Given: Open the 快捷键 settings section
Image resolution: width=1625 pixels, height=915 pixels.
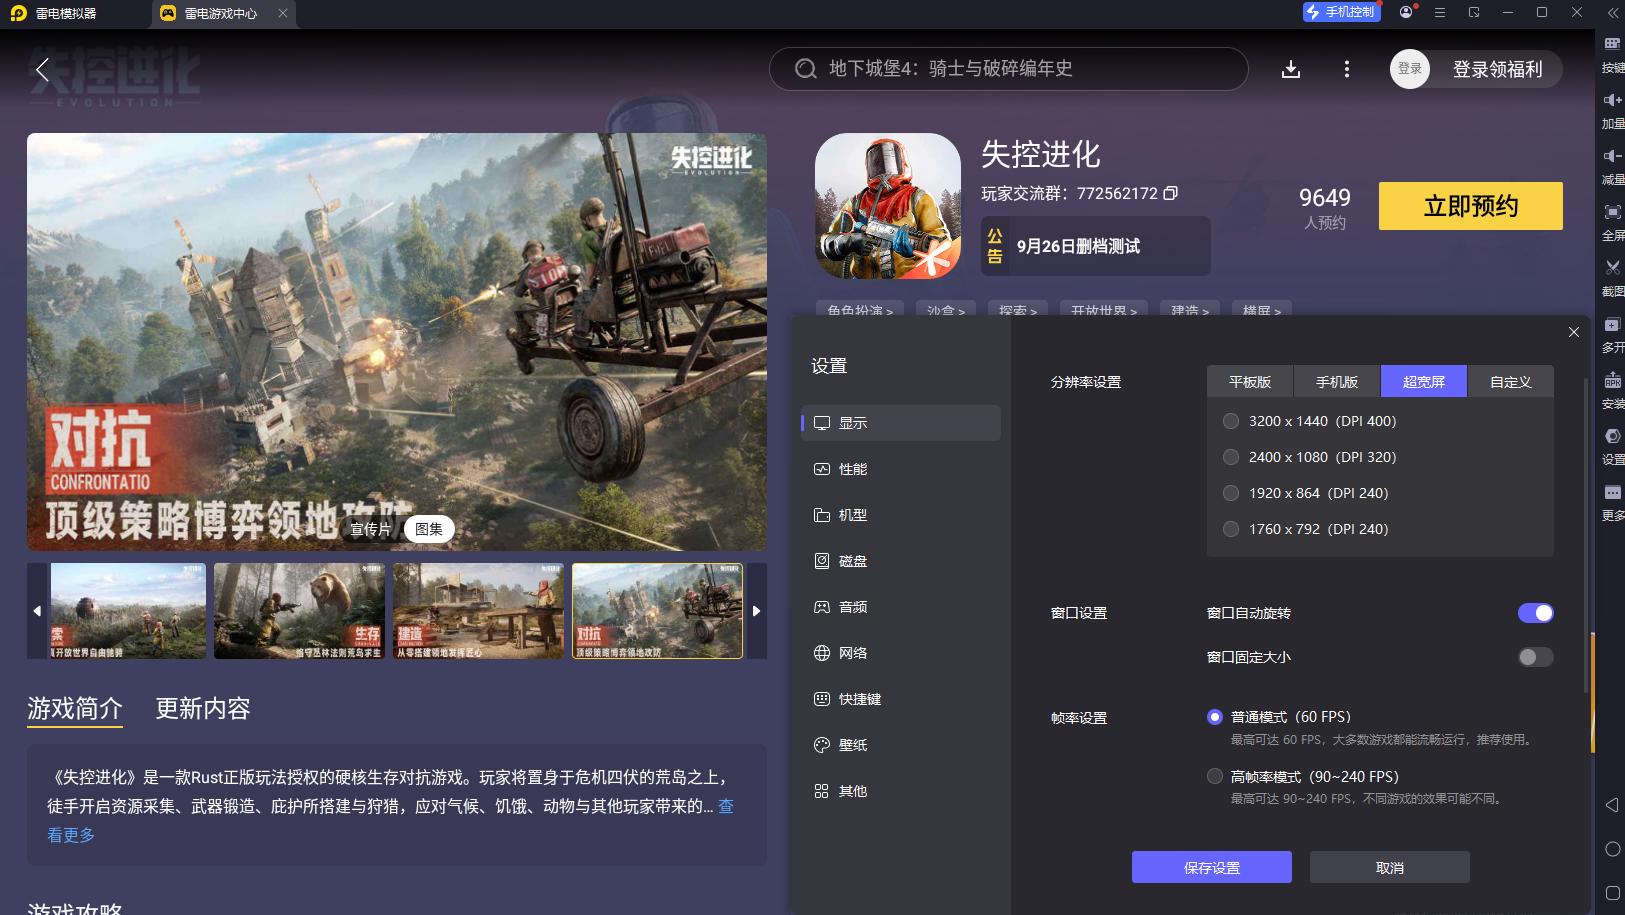Looking at the screenshot, I should [x=901, y=699].
